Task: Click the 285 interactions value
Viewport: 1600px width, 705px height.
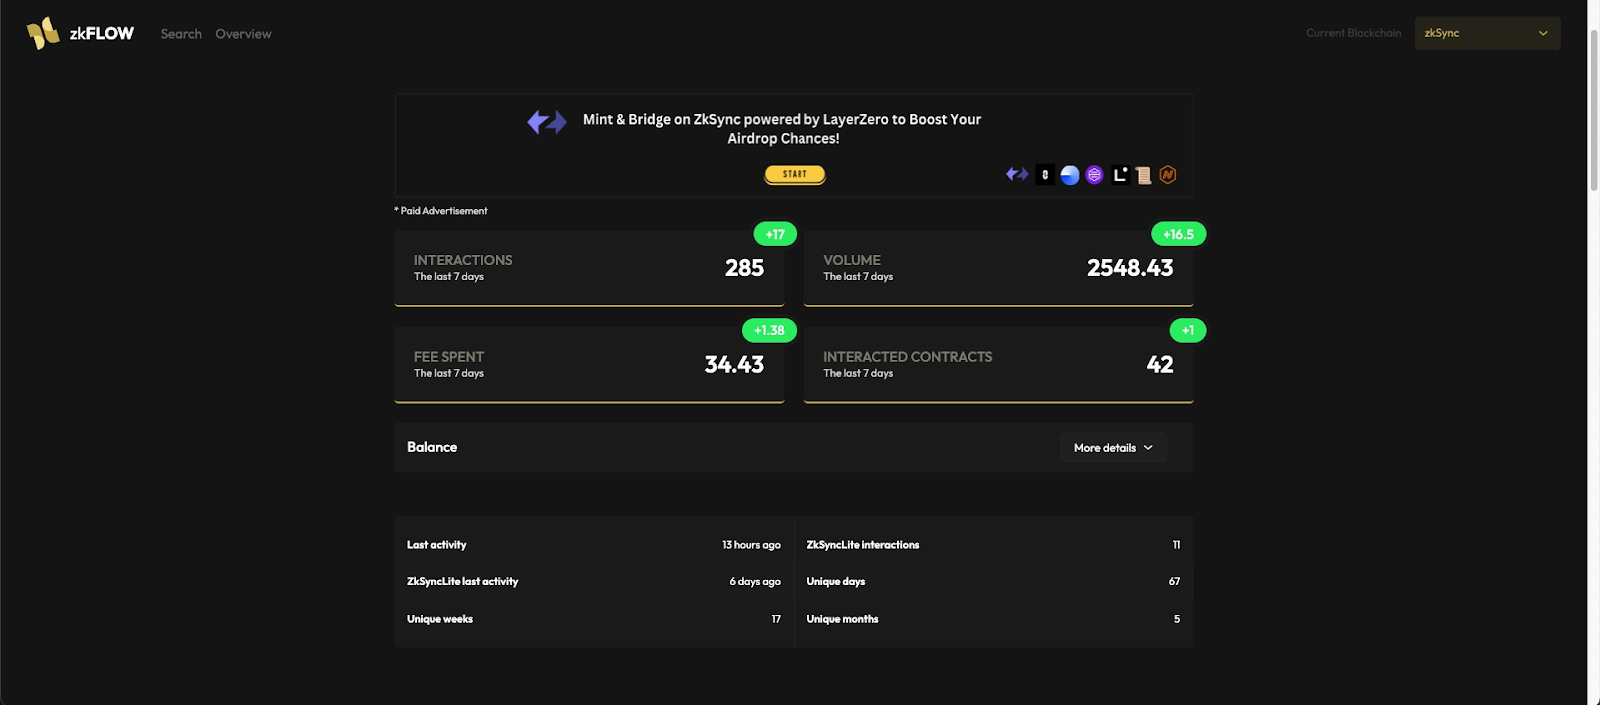Action: point(744,268)
